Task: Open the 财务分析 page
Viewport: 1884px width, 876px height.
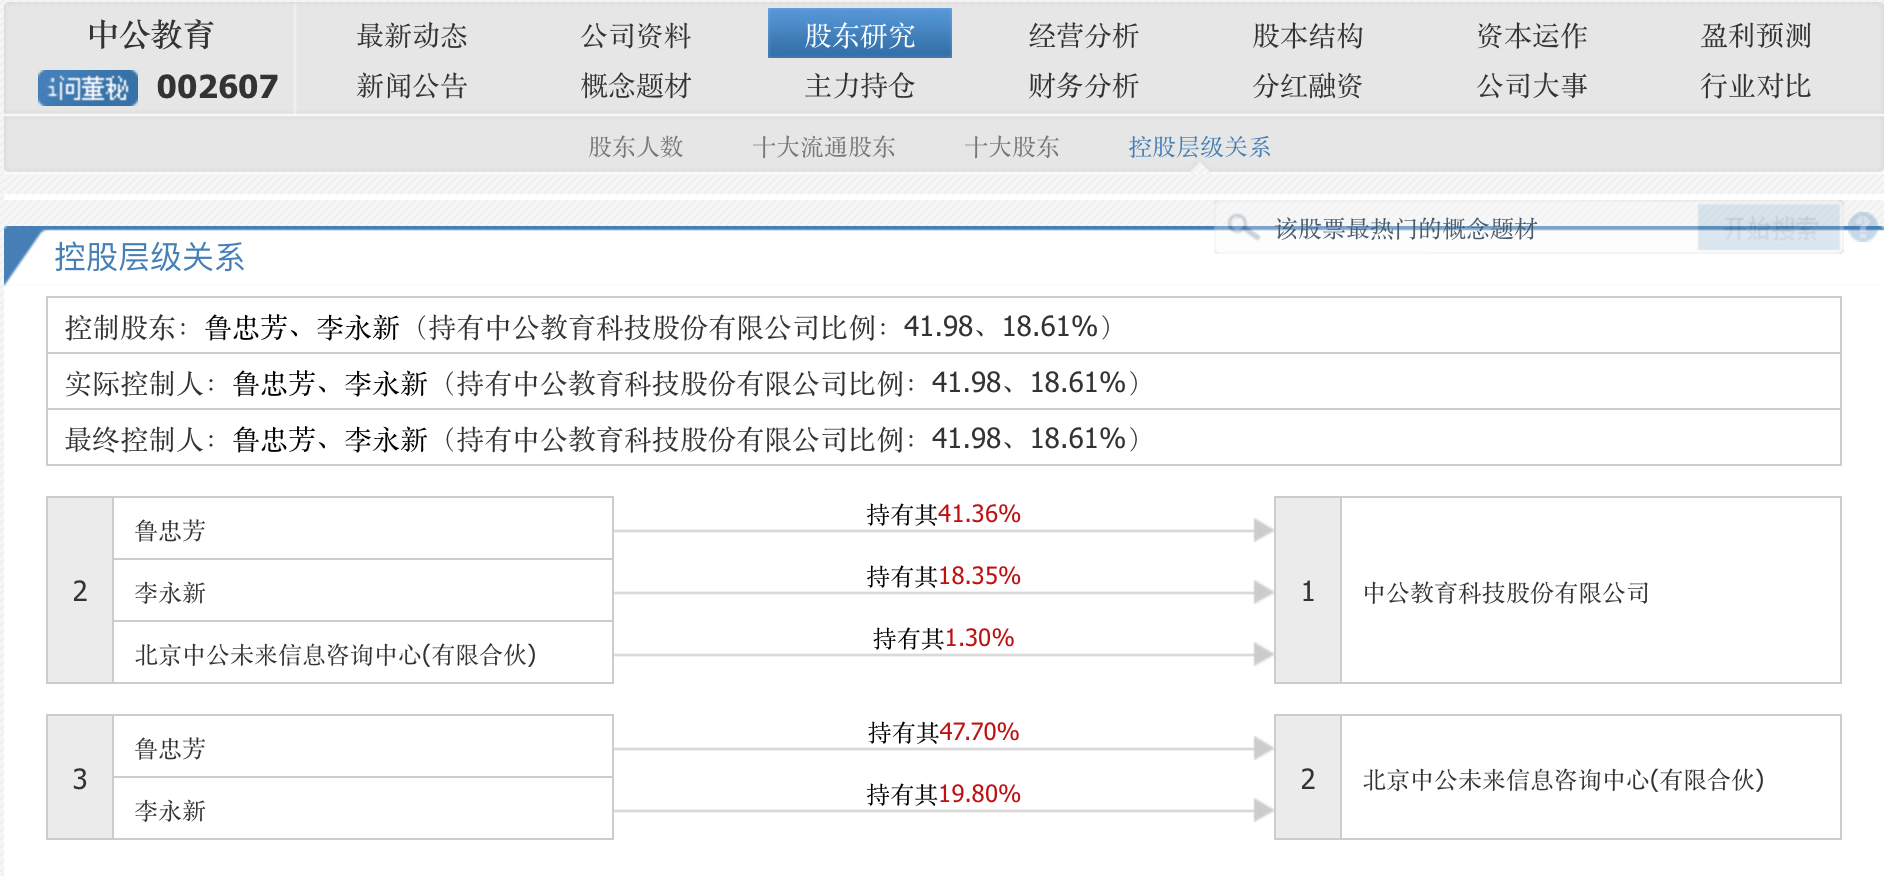Action: (x=1083, y=86)
